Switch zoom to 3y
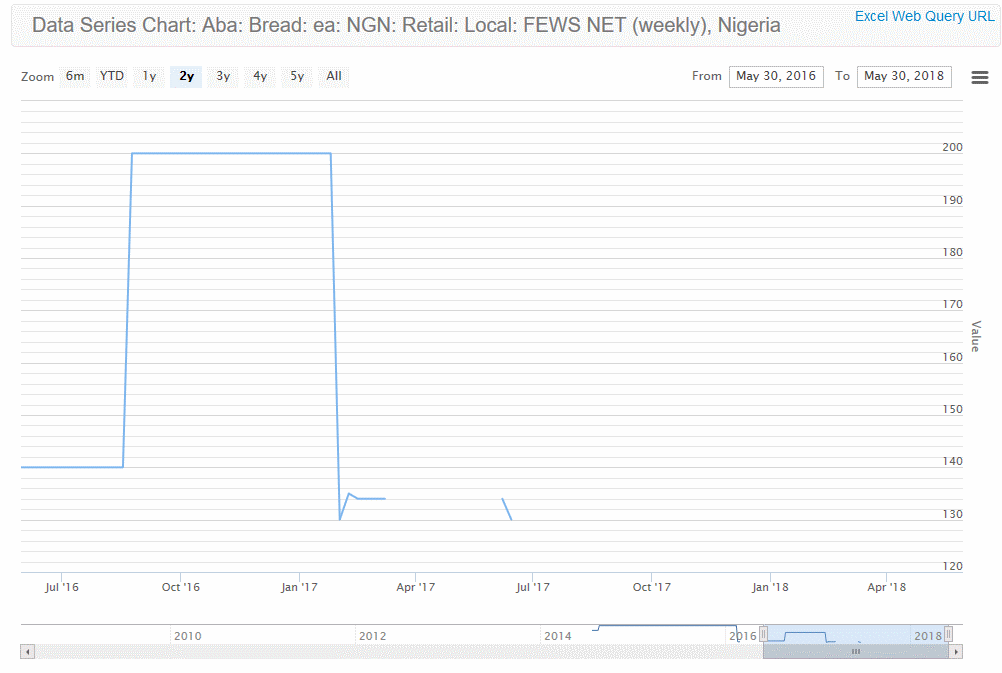Screen dimensions: 1002x673 (223, 76)
